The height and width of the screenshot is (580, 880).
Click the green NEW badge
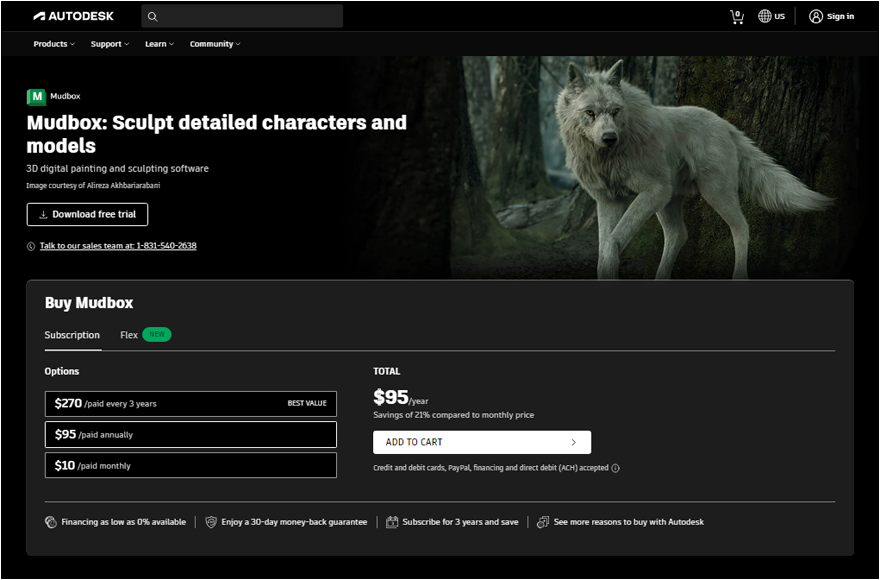point(157,335)
